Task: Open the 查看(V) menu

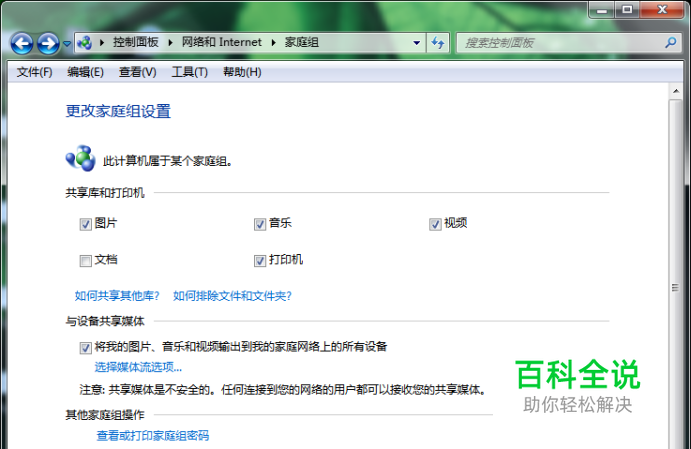Action: (137, 72)
